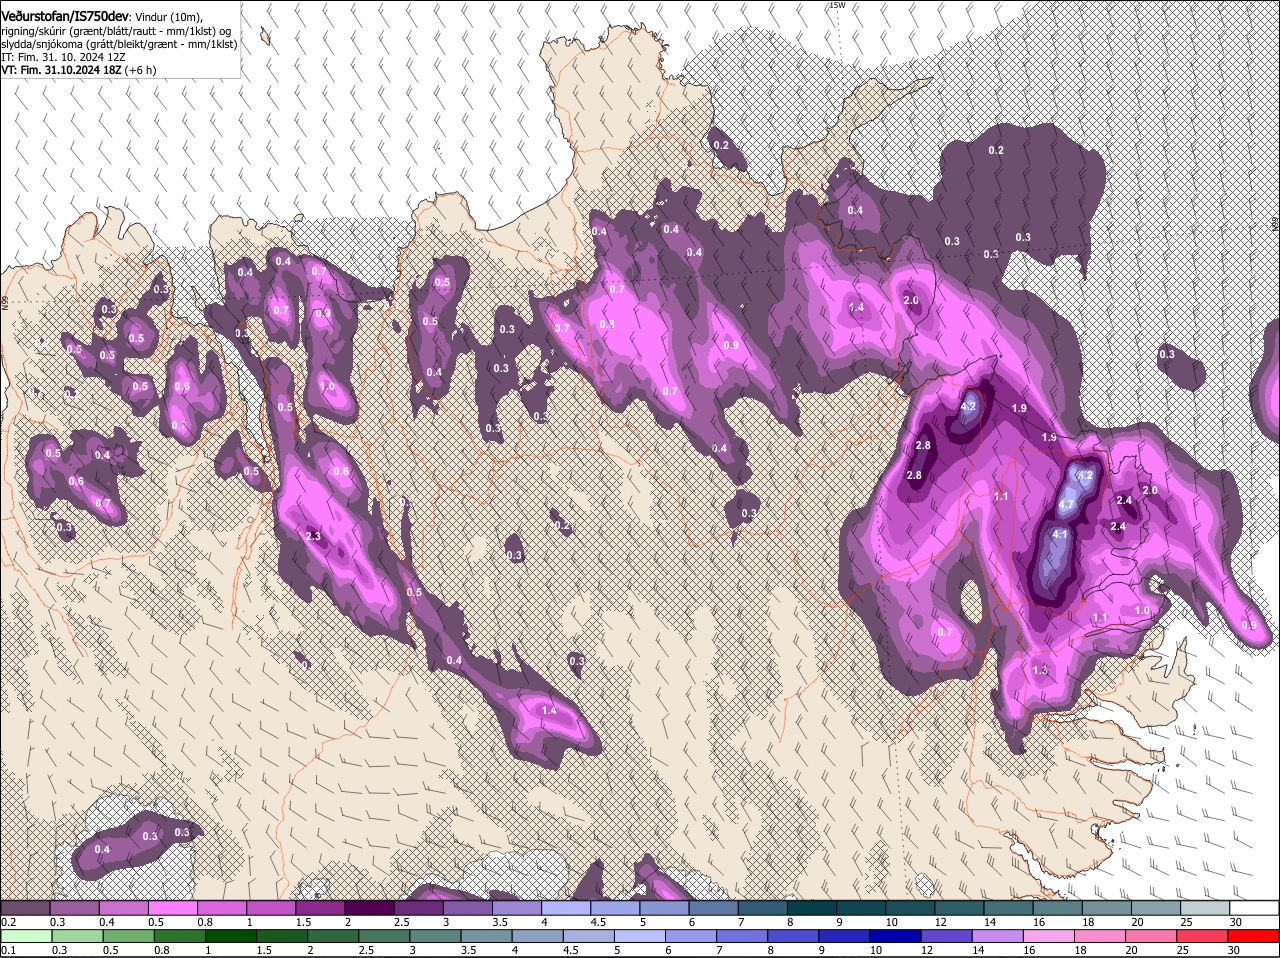Image resolution: width=1280 pixels, height=958 pixels.
Task: Click the upper-row swatch between 1.5 and 2
Action: click(x=320, y=908)
